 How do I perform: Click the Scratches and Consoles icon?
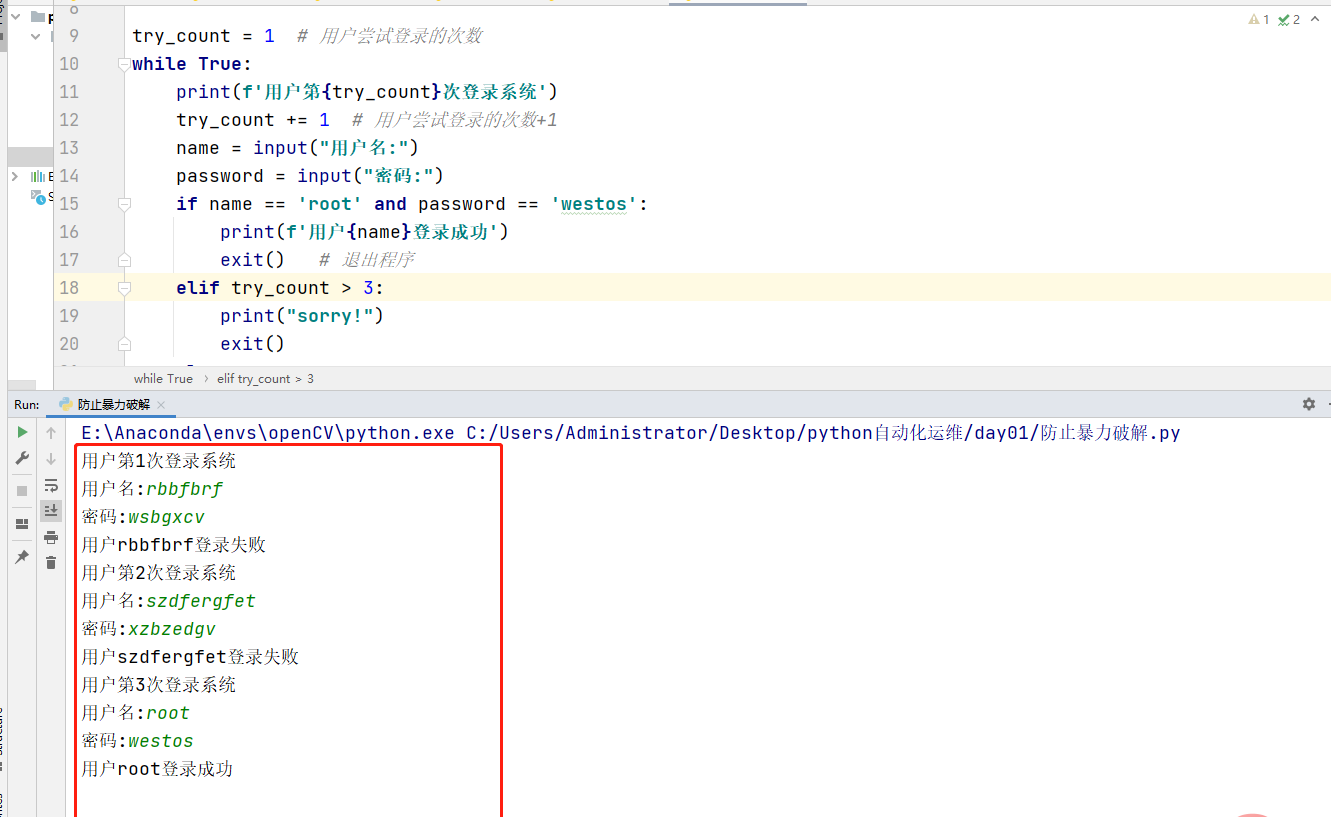(38, 196)
